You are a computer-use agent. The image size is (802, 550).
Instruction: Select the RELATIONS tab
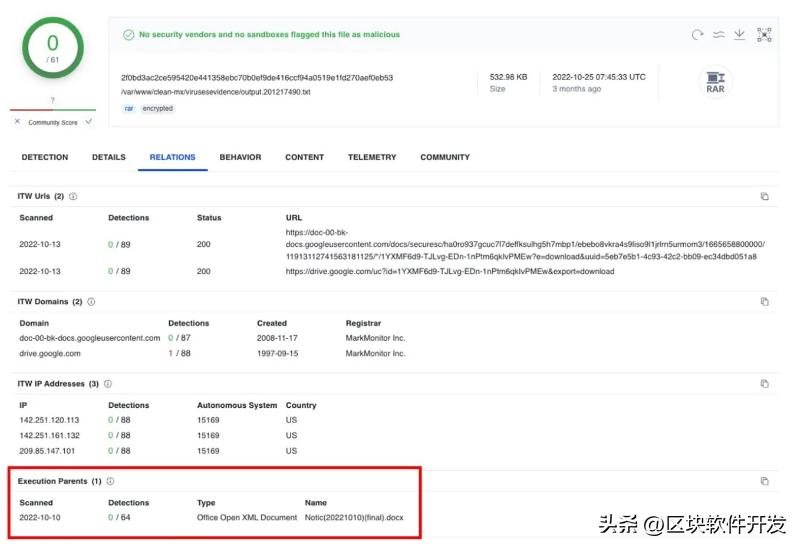(x=172, y=157)
